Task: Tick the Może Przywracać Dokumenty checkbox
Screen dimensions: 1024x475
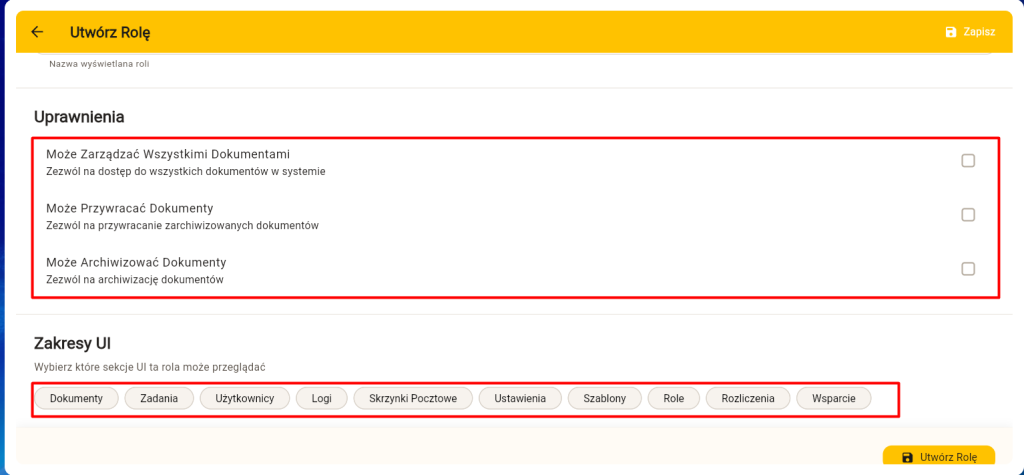Action: [967, 215]
